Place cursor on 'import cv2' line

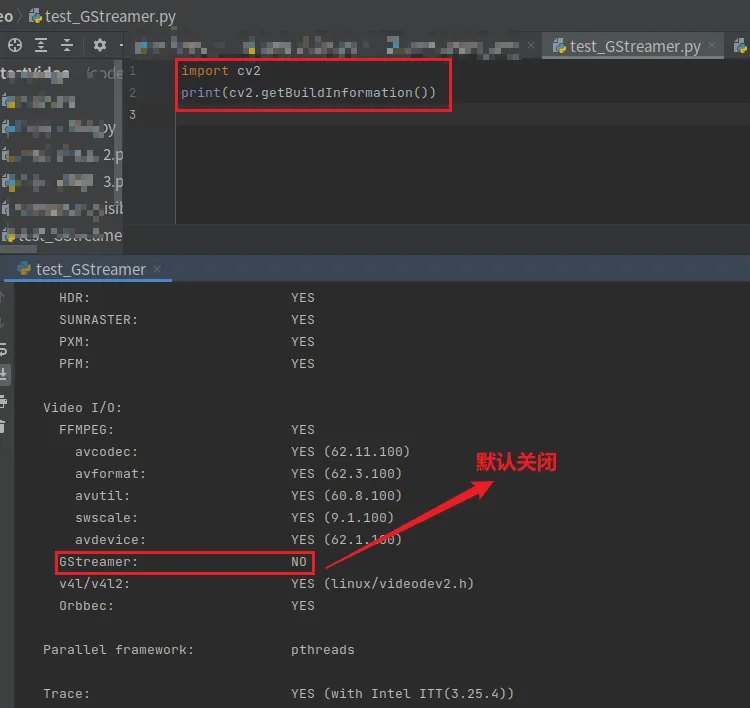click(221, 71)
